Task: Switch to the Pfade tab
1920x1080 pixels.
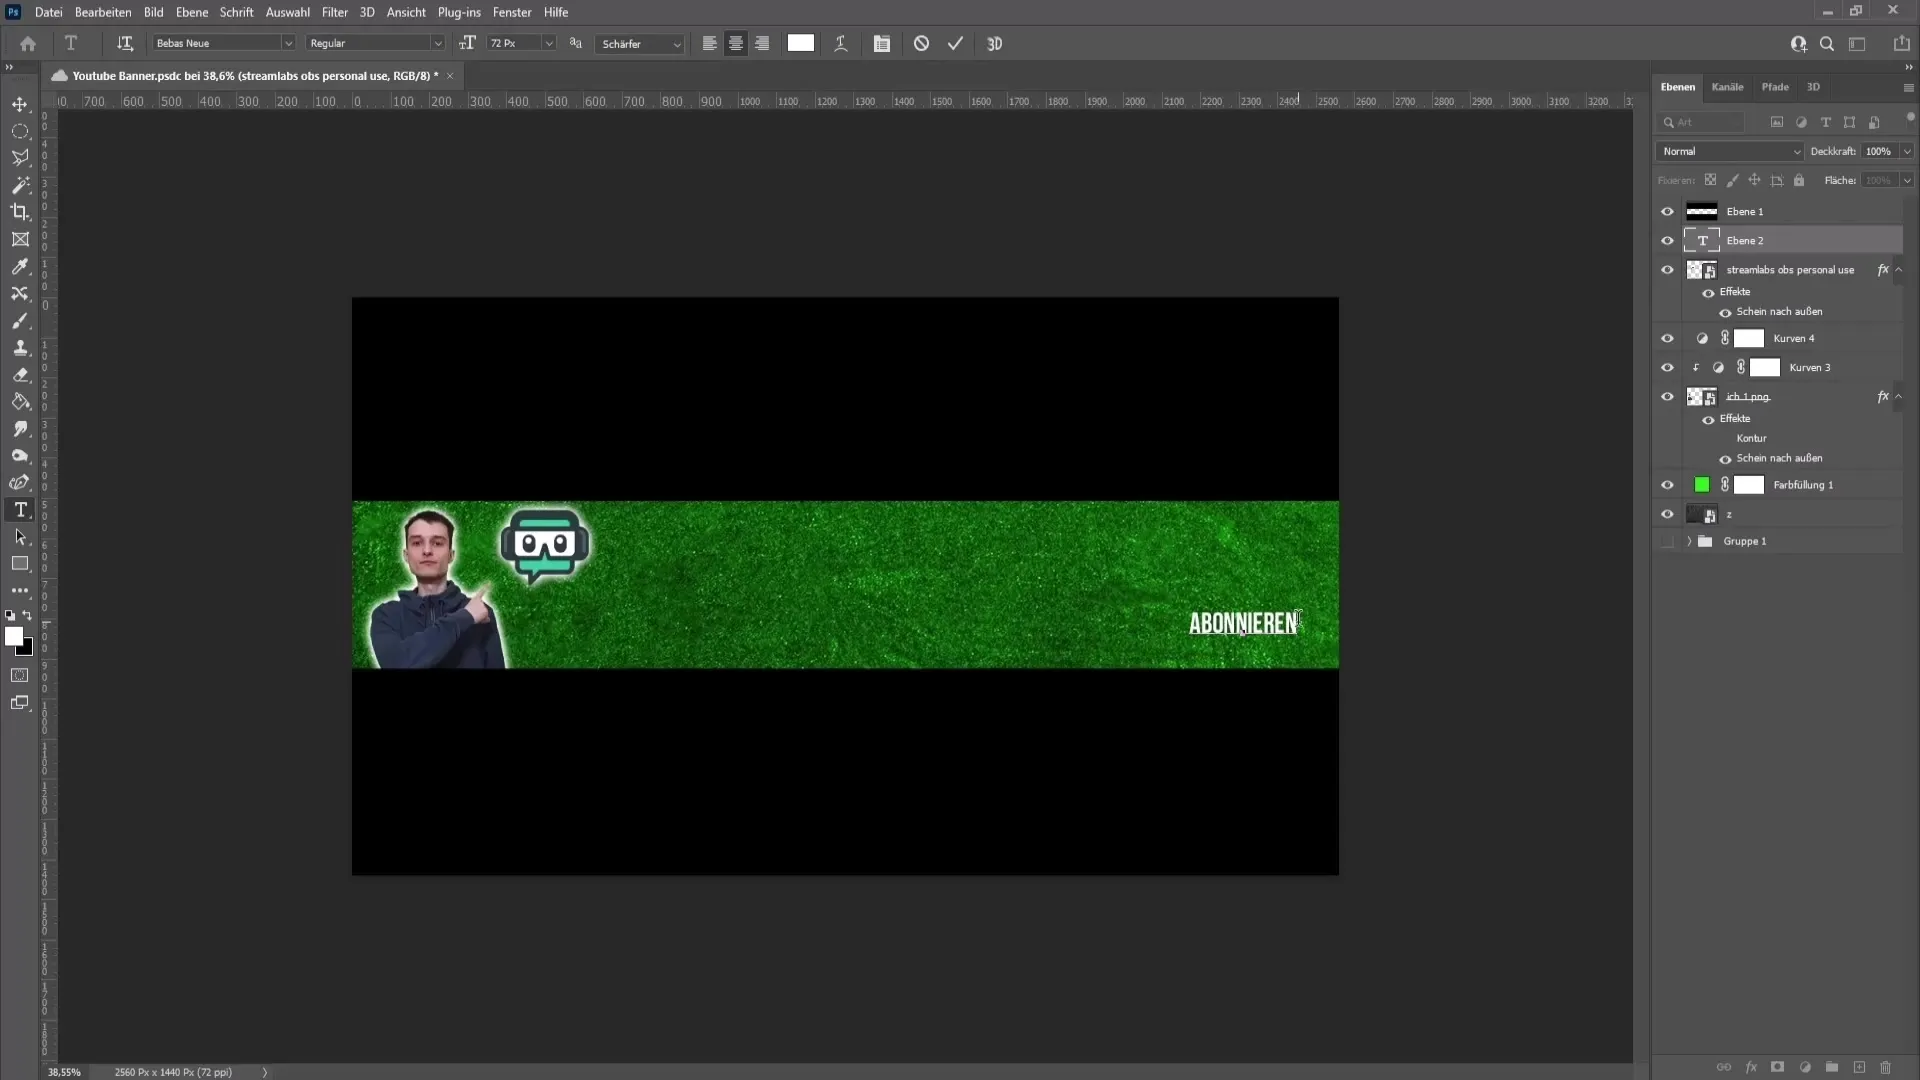Action: point(1775,87)
